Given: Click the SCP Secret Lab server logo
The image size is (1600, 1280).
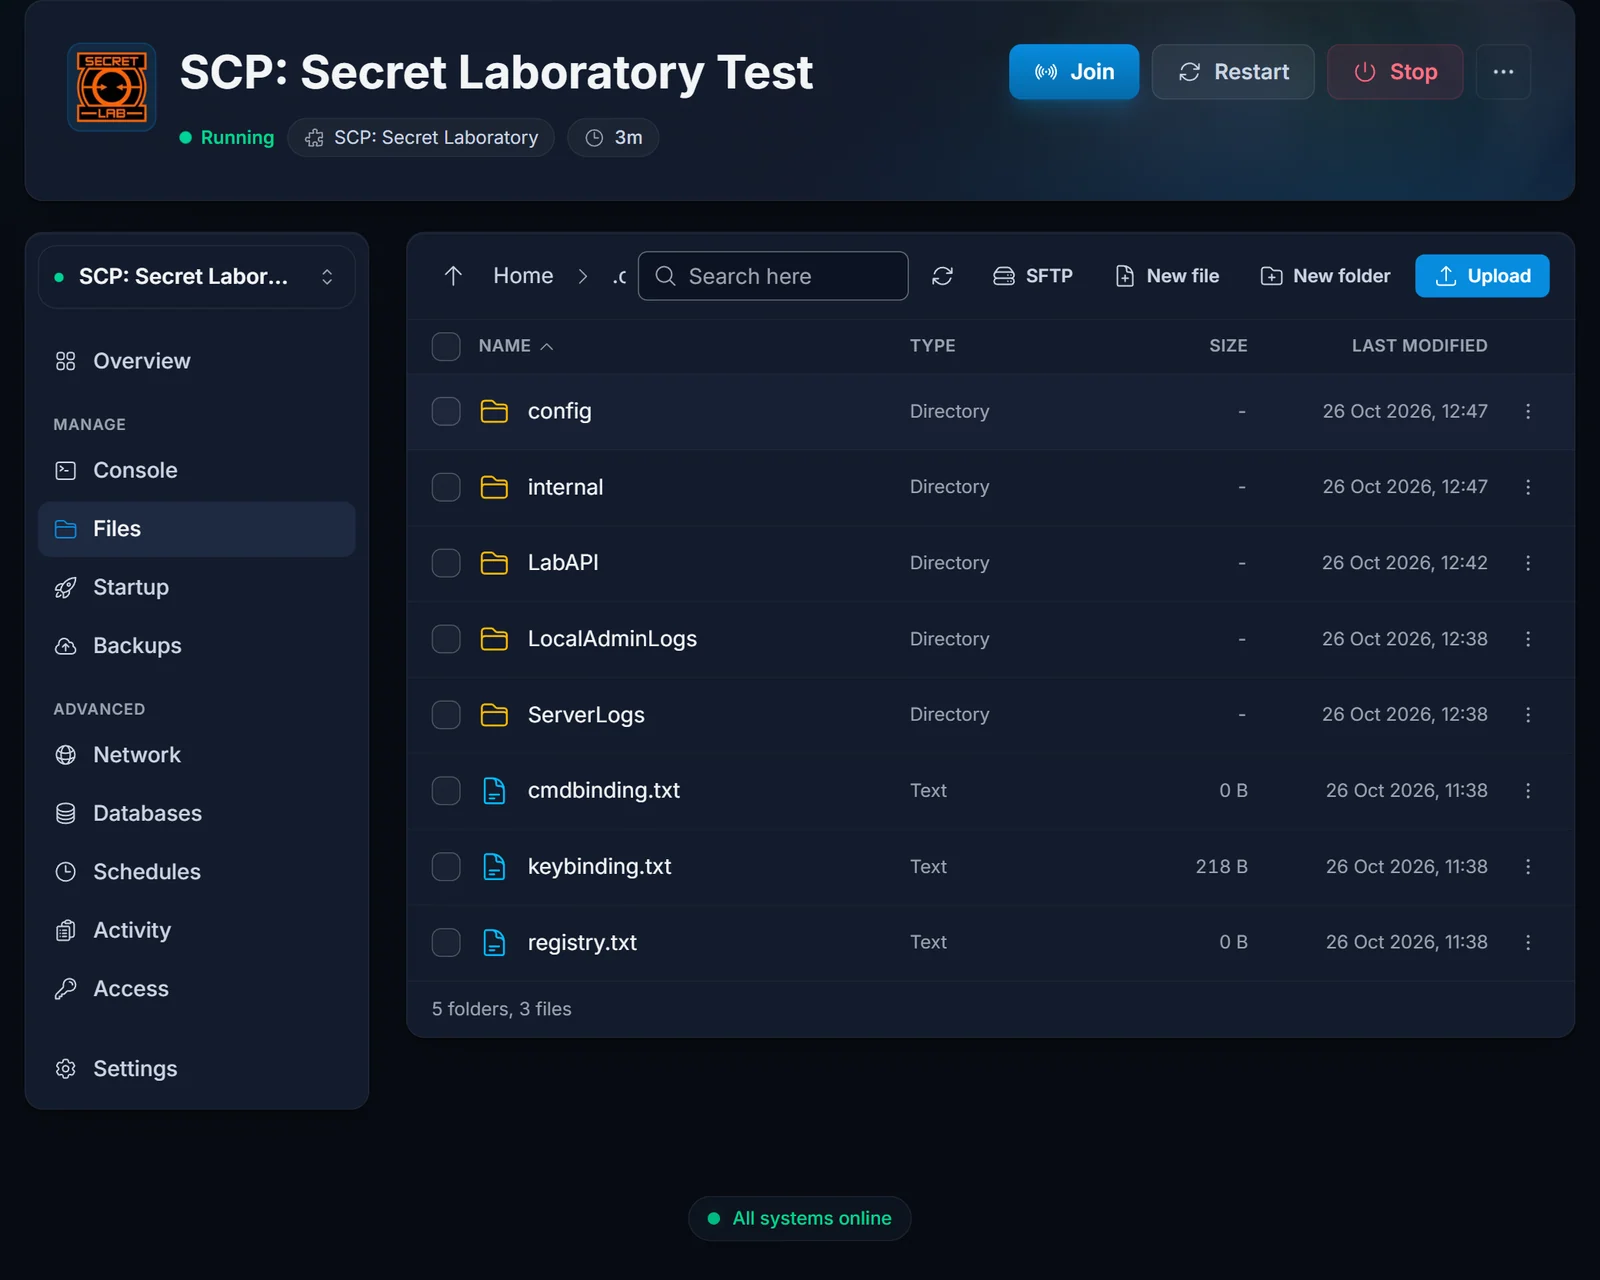Looking at the screenshot, I should tap(111, 87).
